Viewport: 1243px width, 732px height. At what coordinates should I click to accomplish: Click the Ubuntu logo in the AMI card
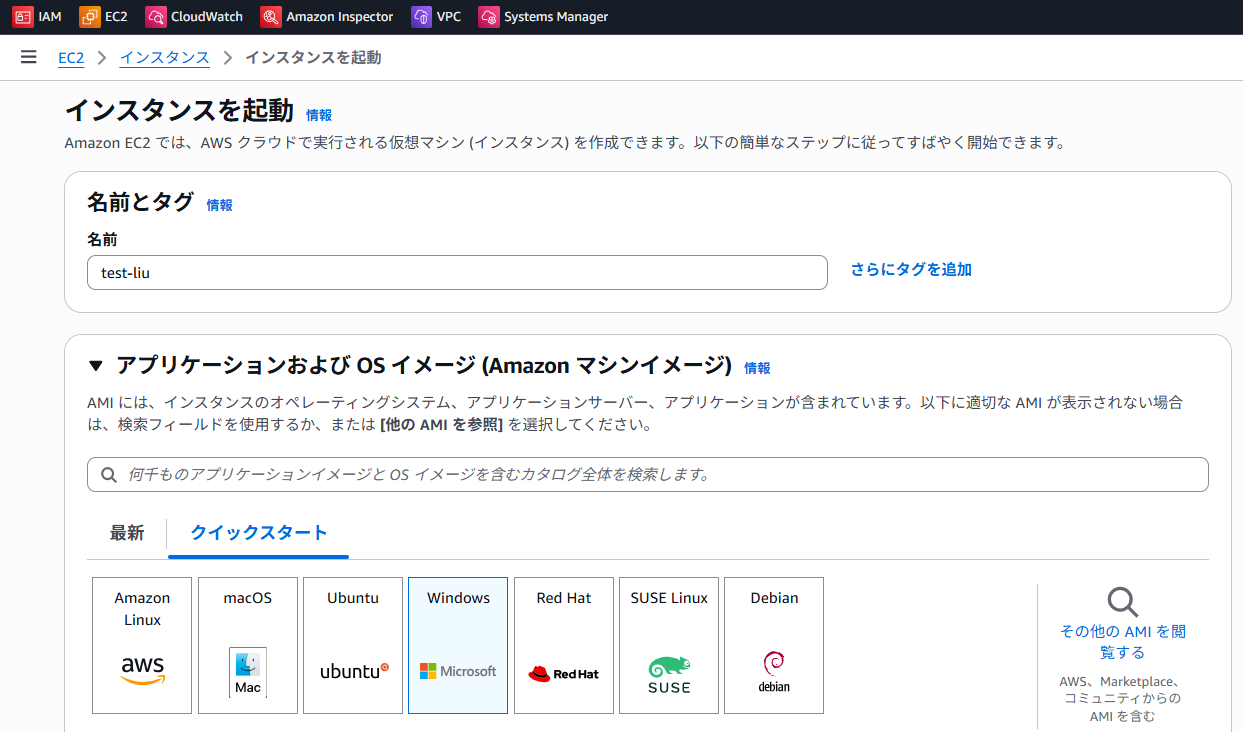[352, 670]
